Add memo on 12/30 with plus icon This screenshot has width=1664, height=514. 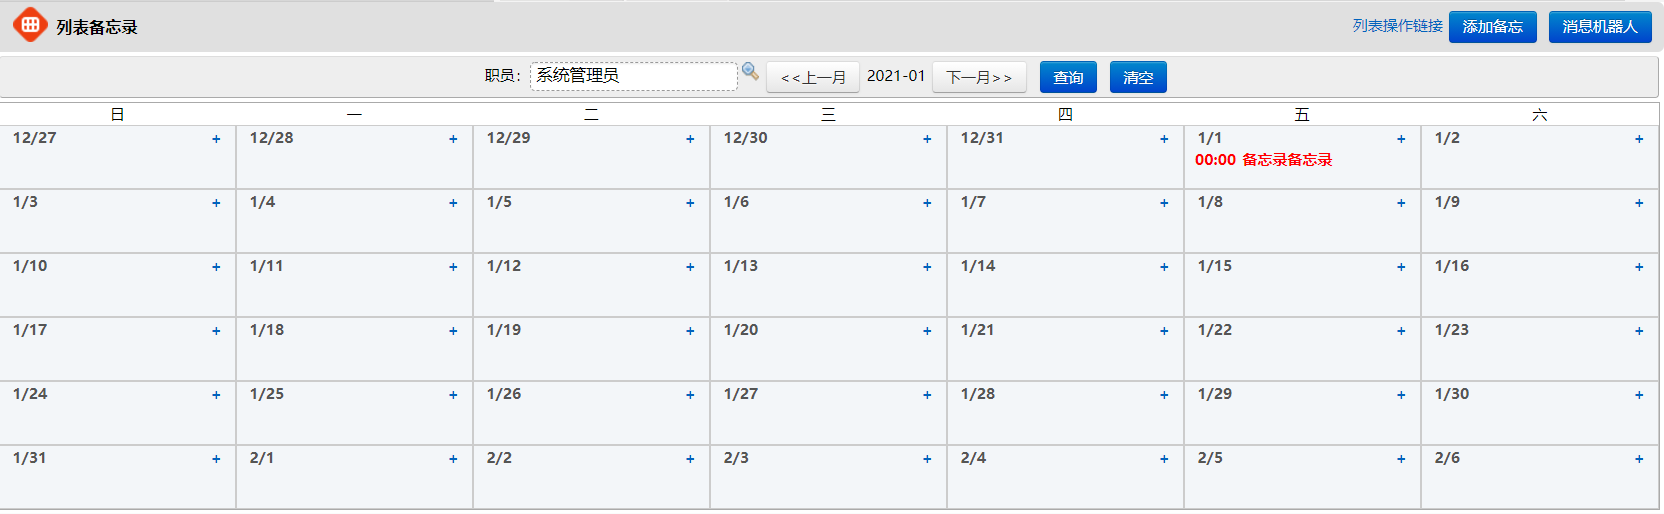coord(927,139)
